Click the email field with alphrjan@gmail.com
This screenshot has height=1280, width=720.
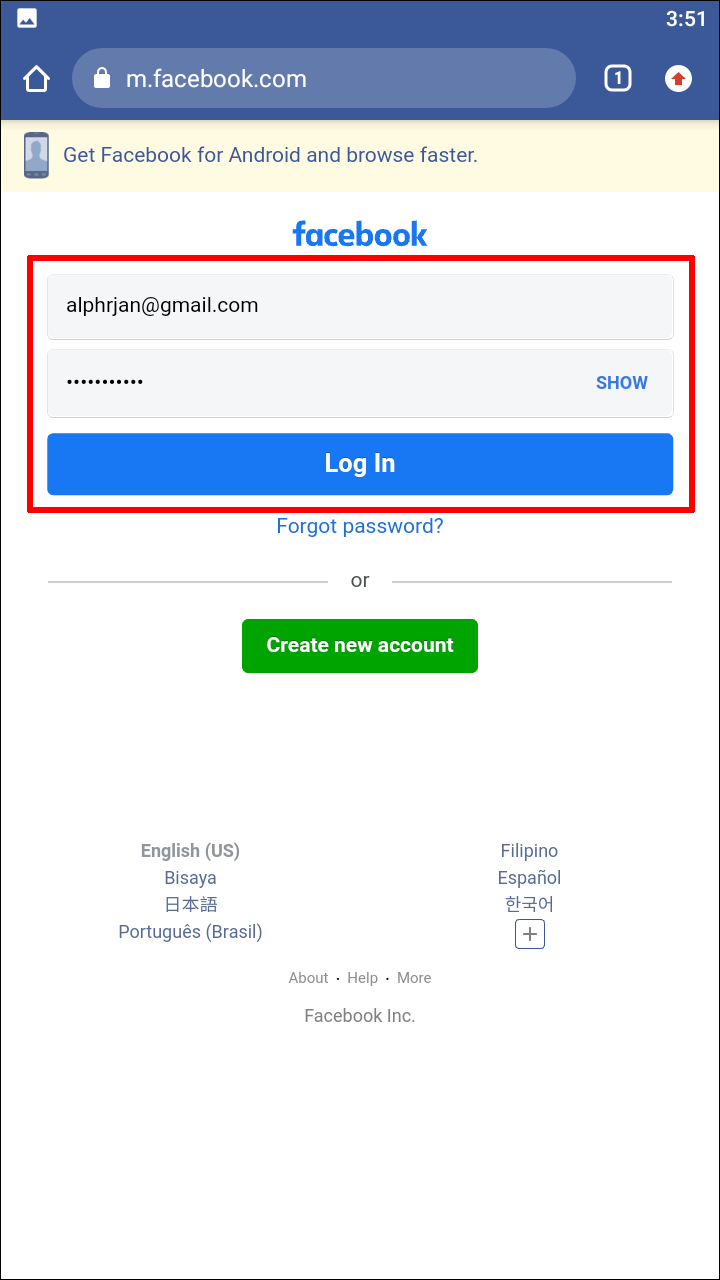pos(360,307)
